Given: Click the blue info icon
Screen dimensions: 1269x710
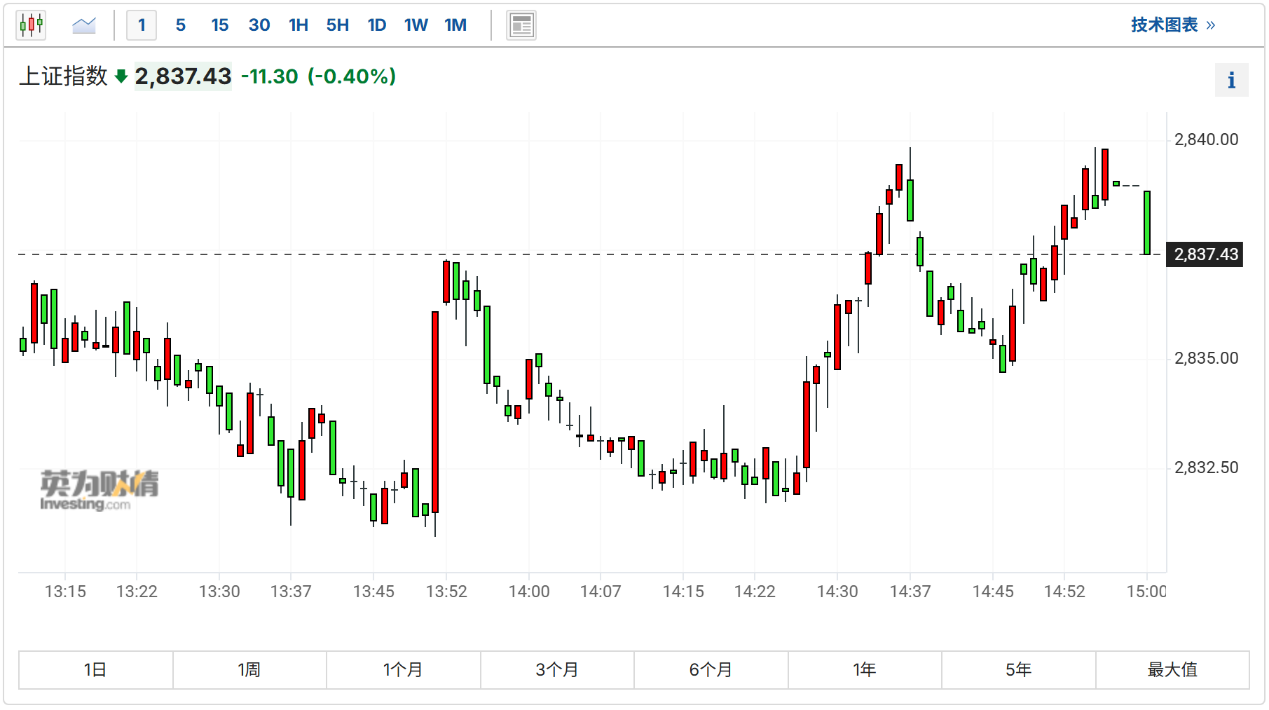Looking at the screenshot, I should pos(1231,80).
